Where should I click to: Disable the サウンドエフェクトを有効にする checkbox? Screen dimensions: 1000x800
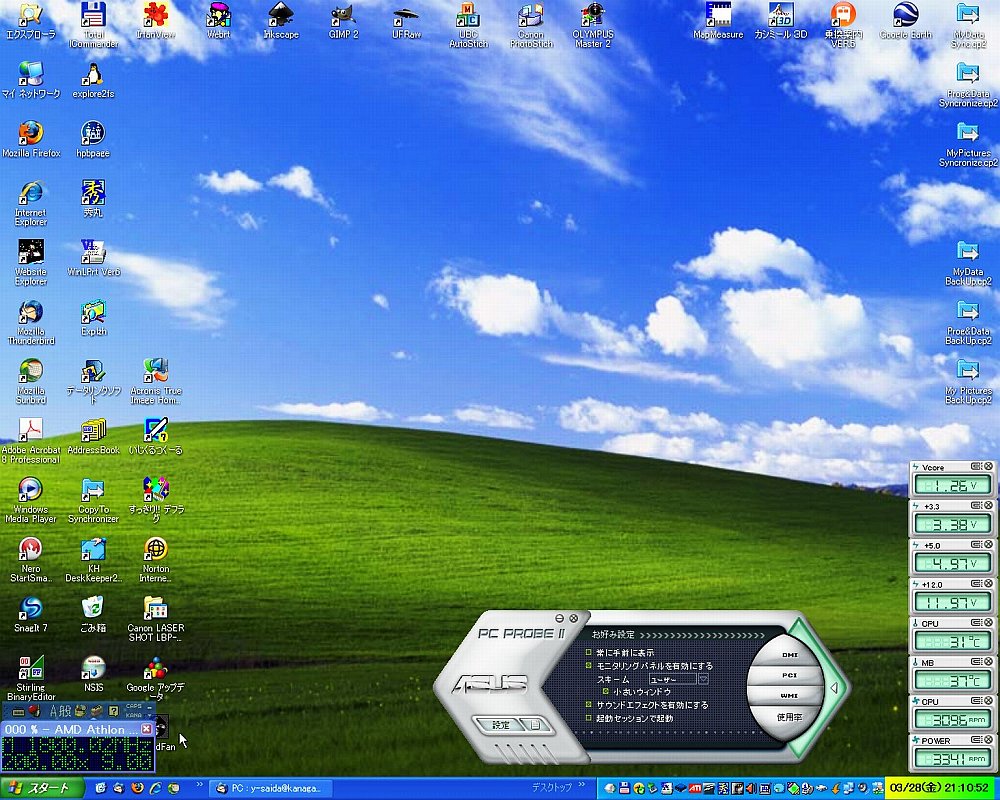(589, 704)
